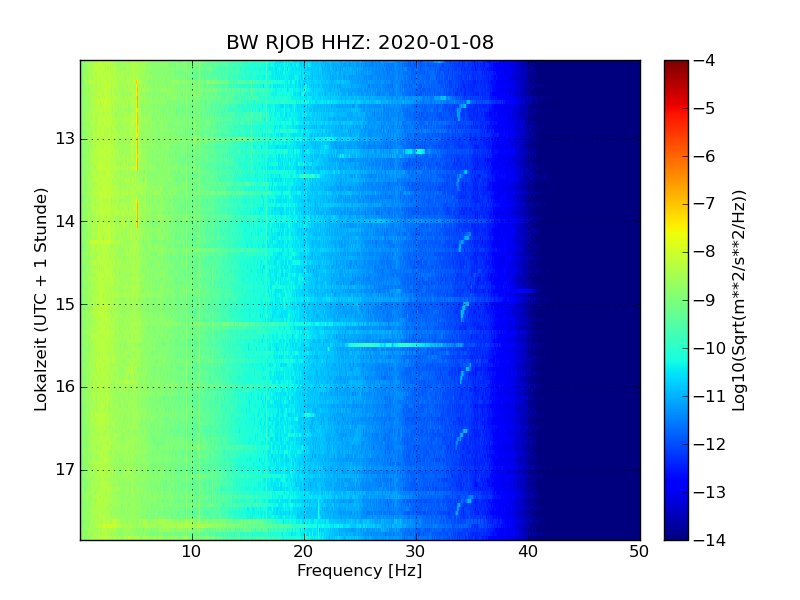
Task: Click the y-axis tick label '13'
Action: click(x=65, y=139)
